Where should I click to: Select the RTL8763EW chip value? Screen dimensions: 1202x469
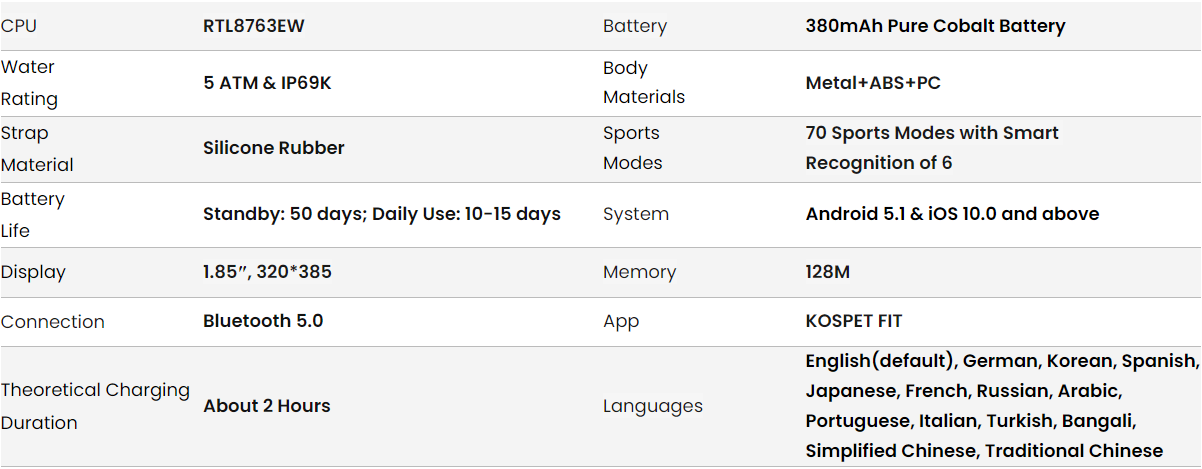(253, 26)
